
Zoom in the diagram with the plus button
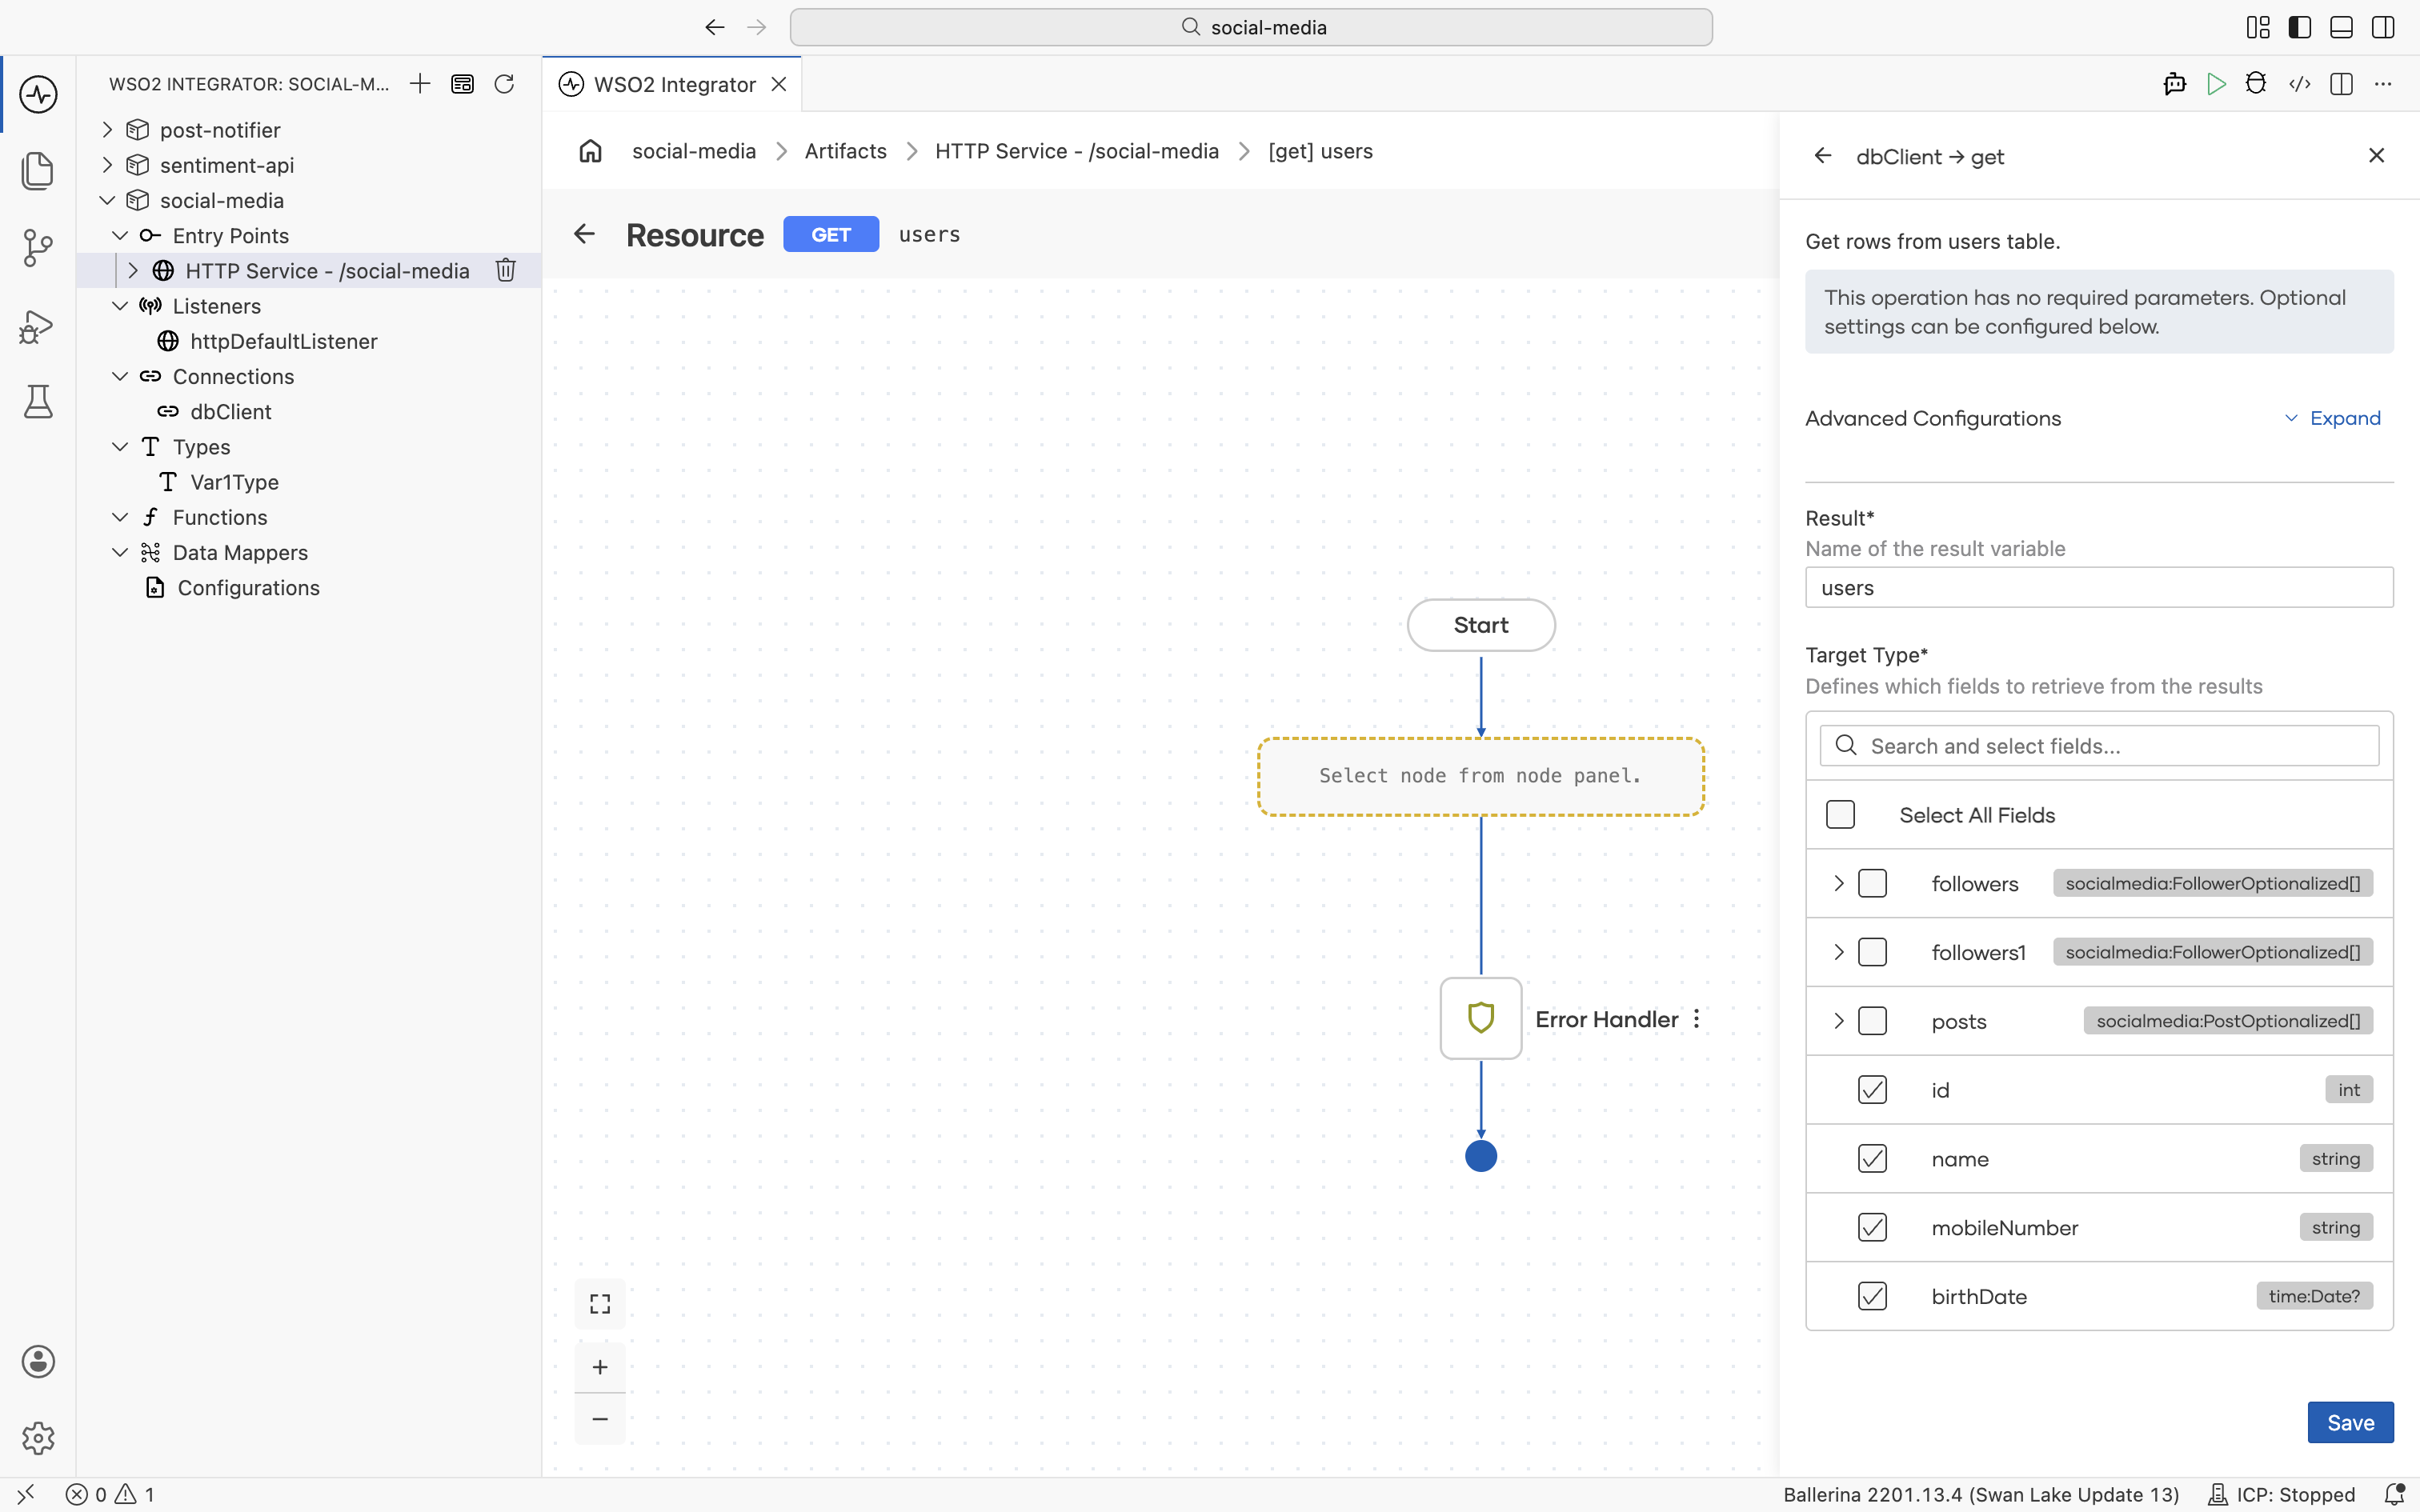[x=600, y=1367]
